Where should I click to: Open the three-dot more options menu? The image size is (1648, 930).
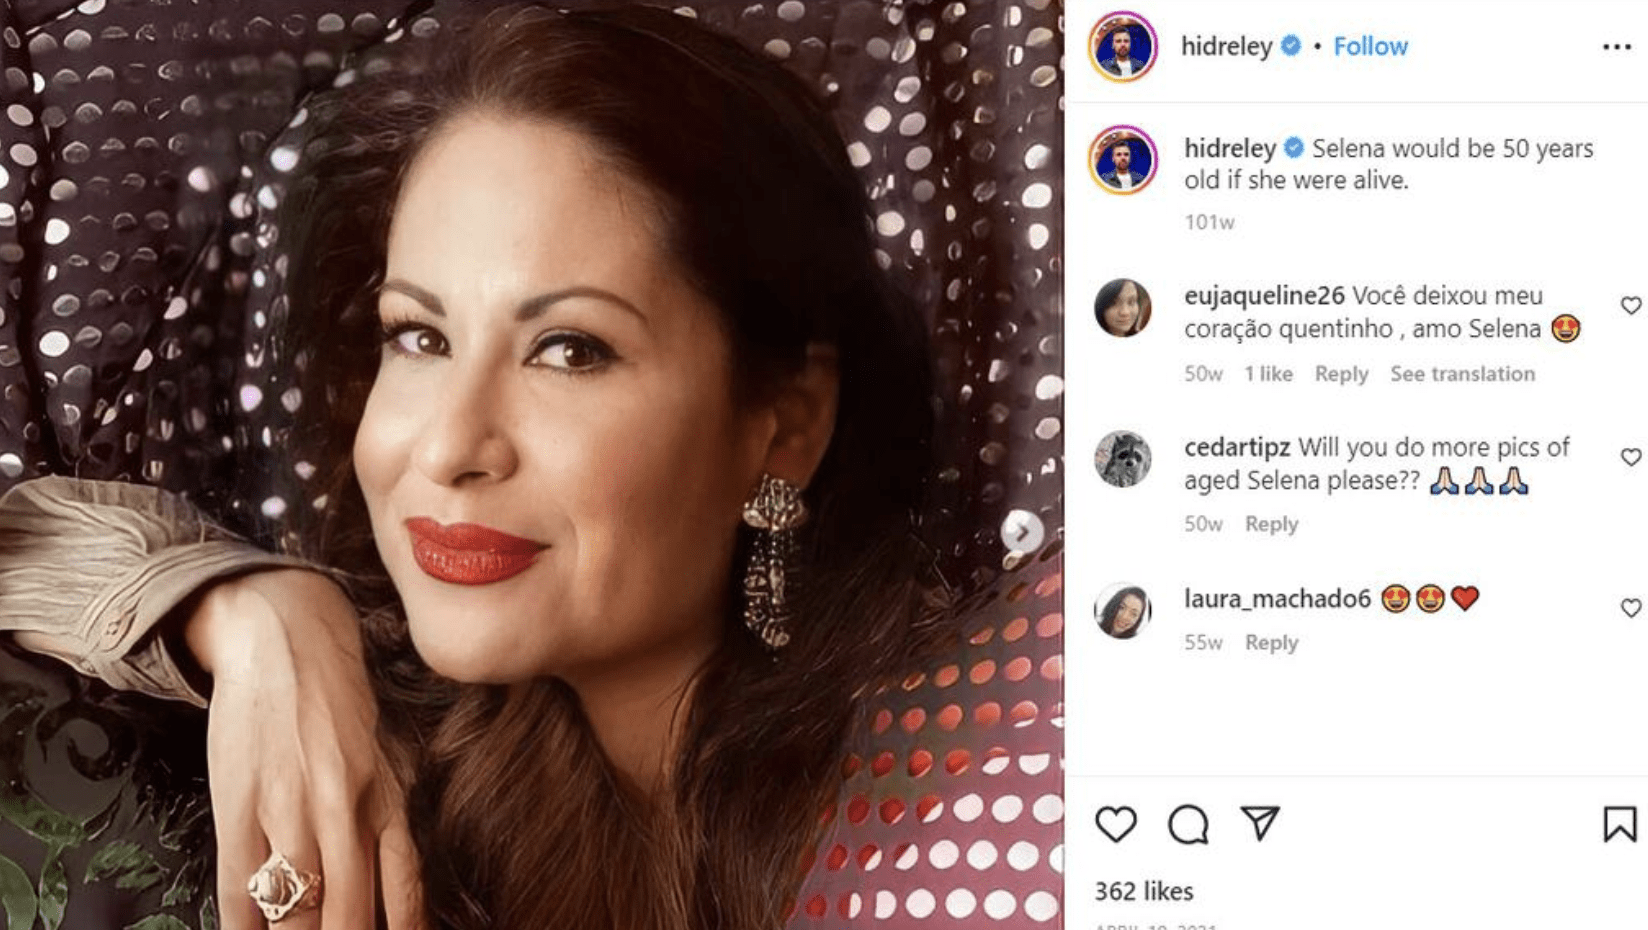(x=1616, y=47)
